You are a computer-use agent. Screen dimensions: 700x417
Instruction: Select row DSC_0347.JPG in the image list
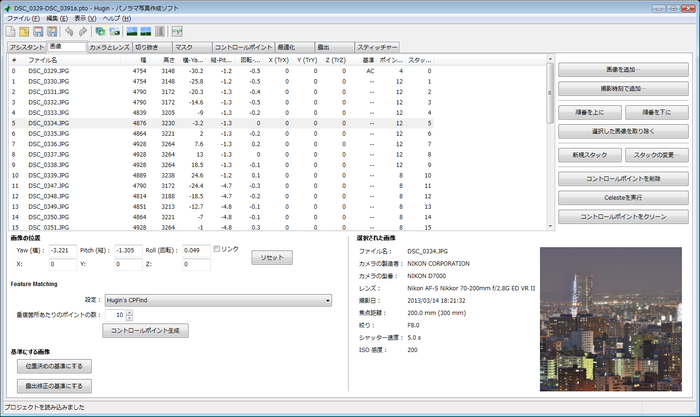[221, 186]
